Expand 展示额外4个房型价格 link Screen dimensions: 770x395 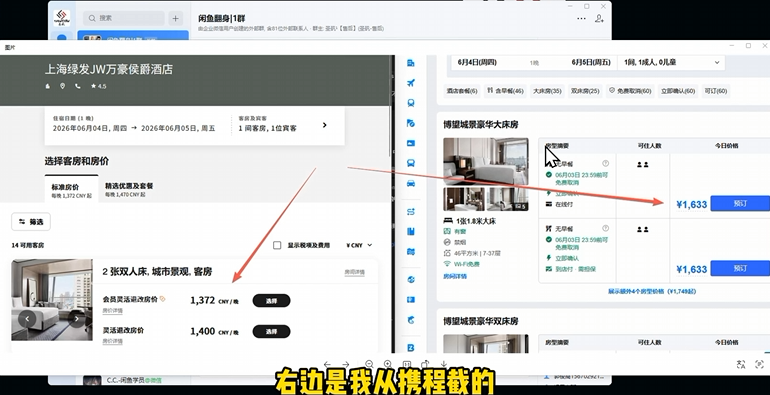point(652,291)
